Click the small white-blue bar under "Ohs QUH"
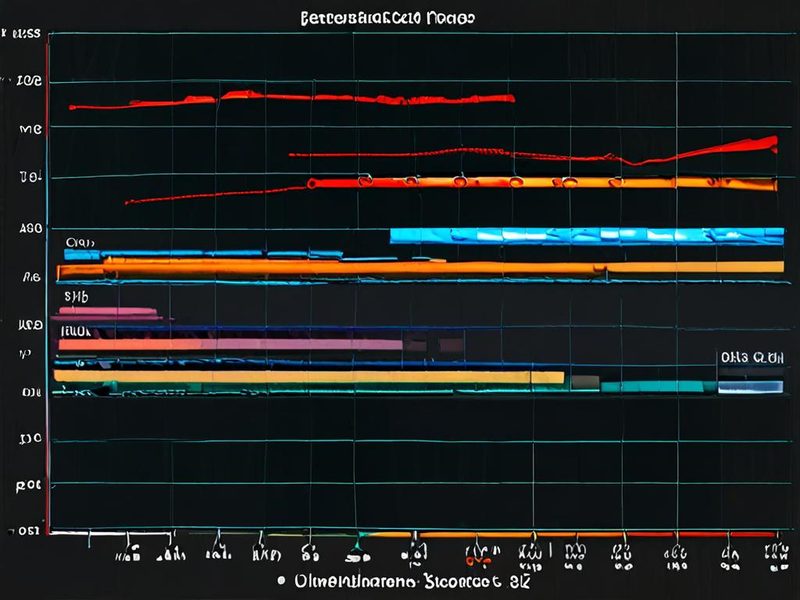The width and height of the screenshot is (800, 600). point(751,387)
